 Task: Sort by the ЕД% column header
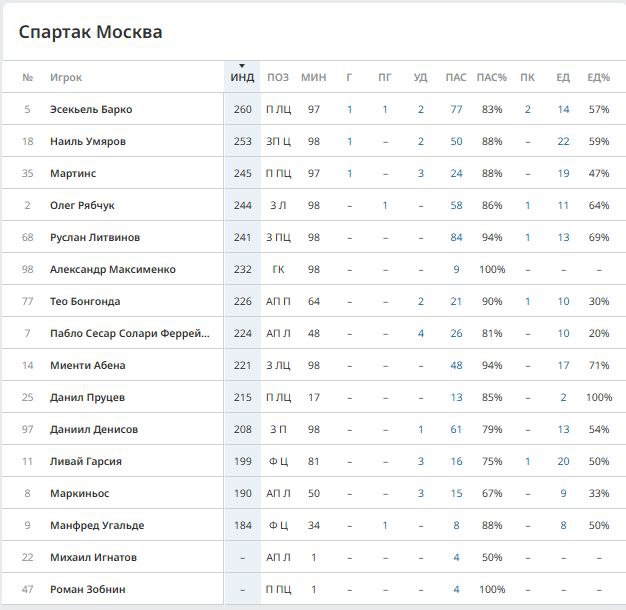[598, 77]
